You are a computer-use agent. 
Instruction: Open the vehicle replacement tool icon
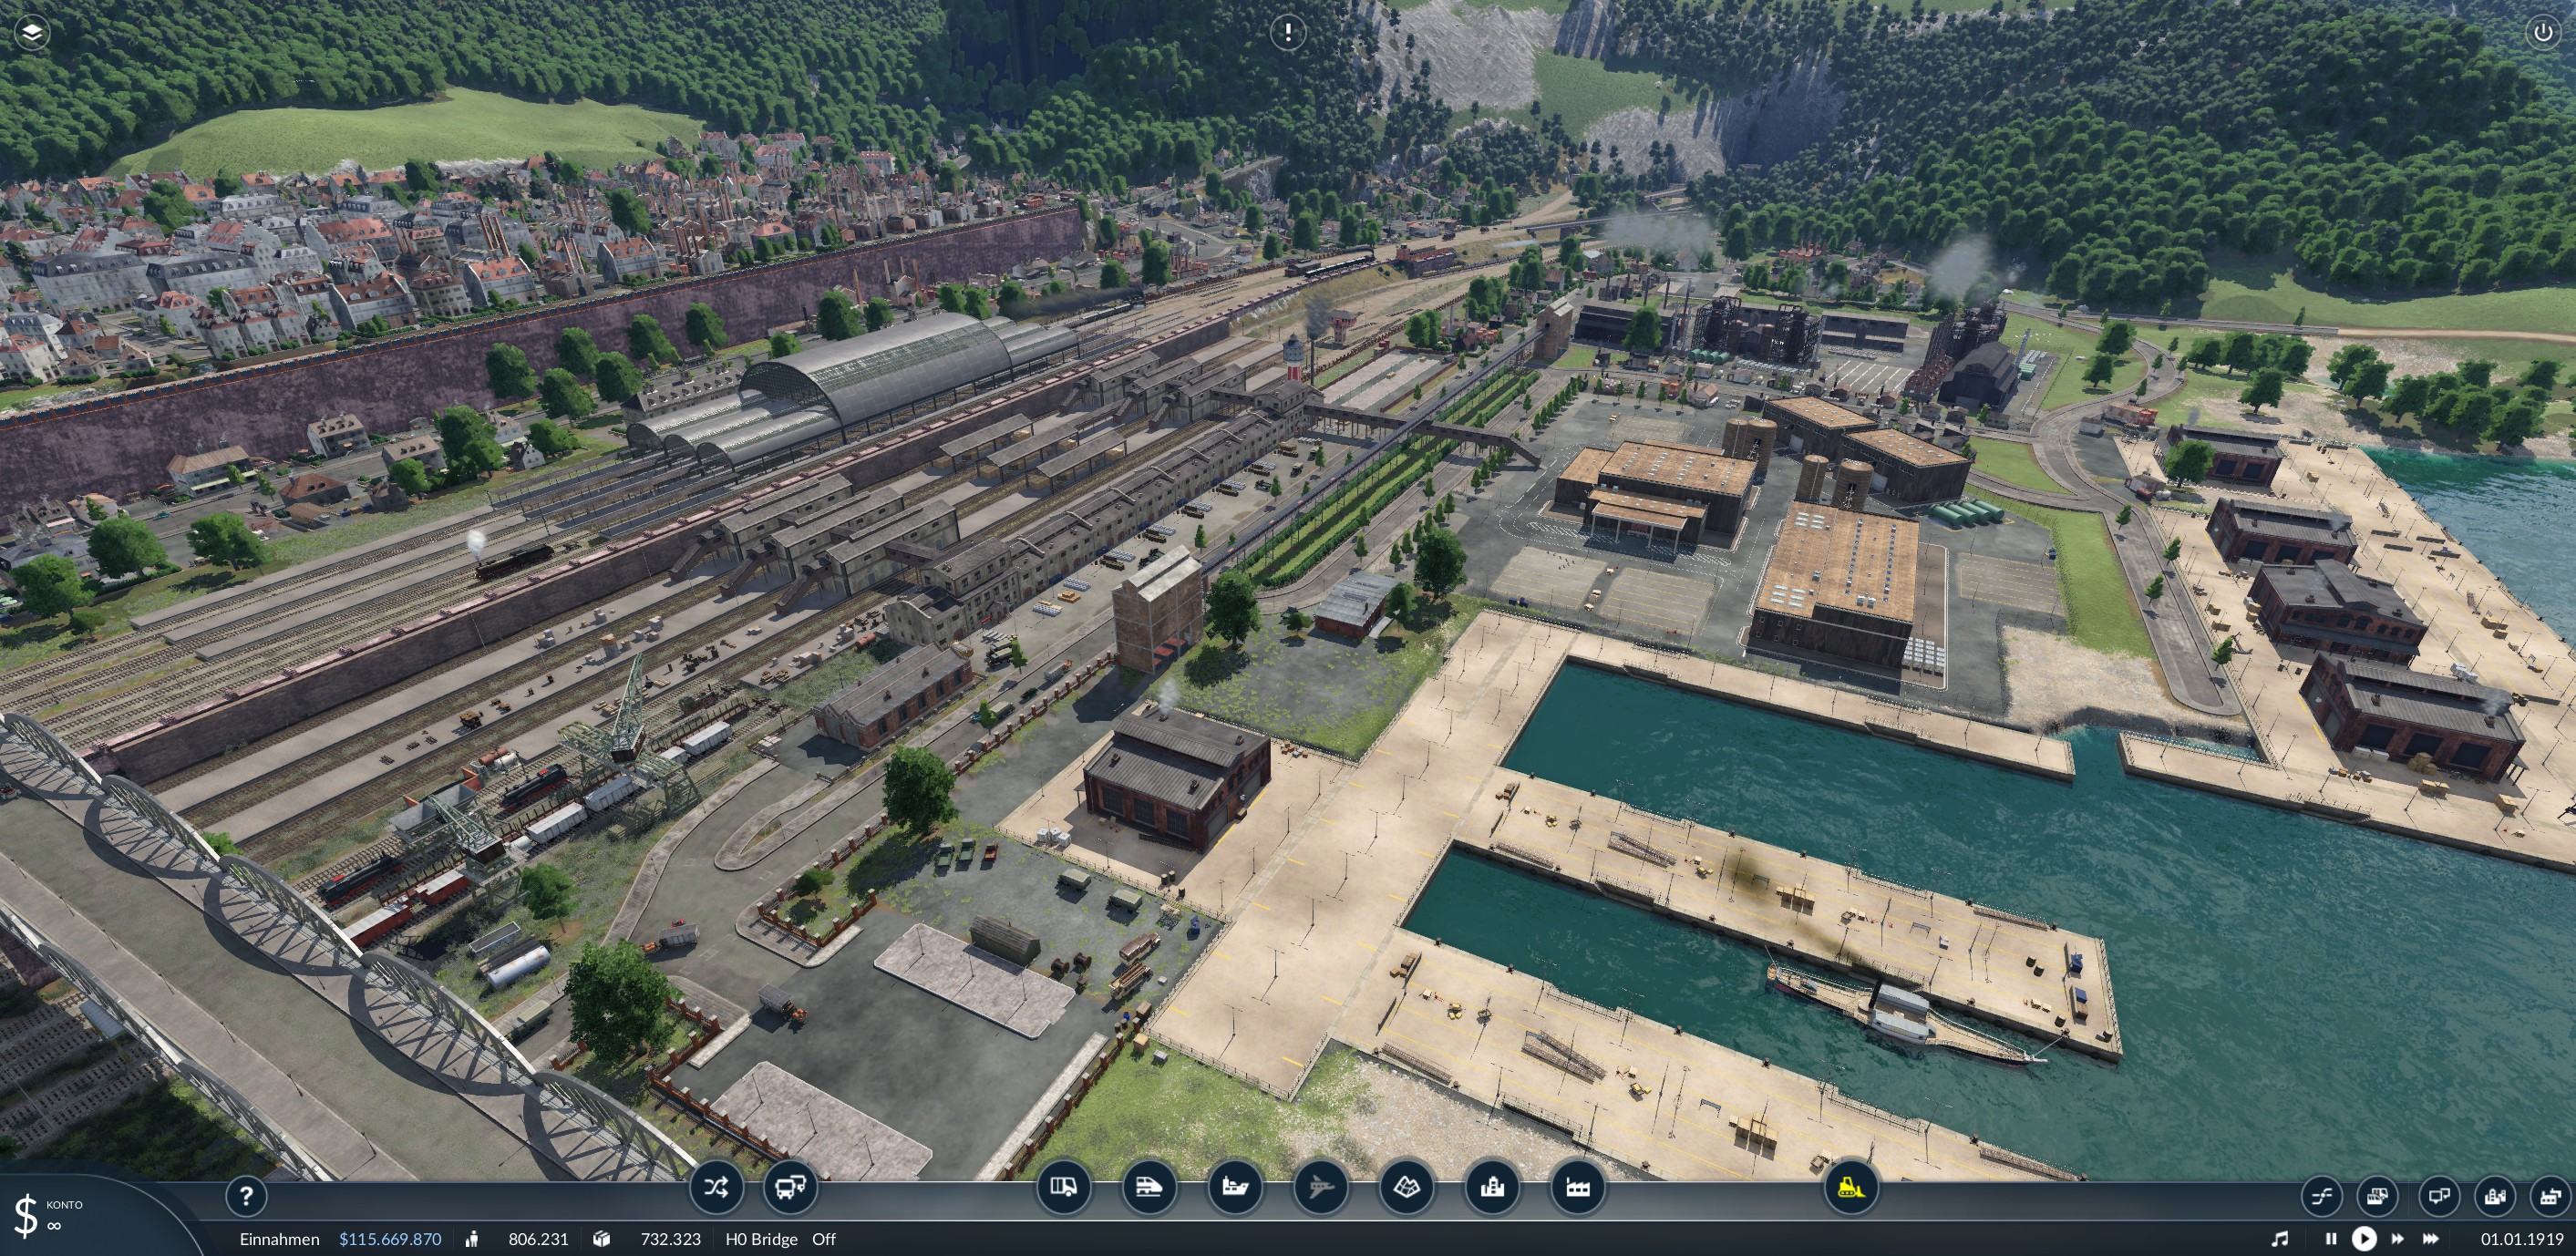pyautogui.click(x=2378, y=1196)
